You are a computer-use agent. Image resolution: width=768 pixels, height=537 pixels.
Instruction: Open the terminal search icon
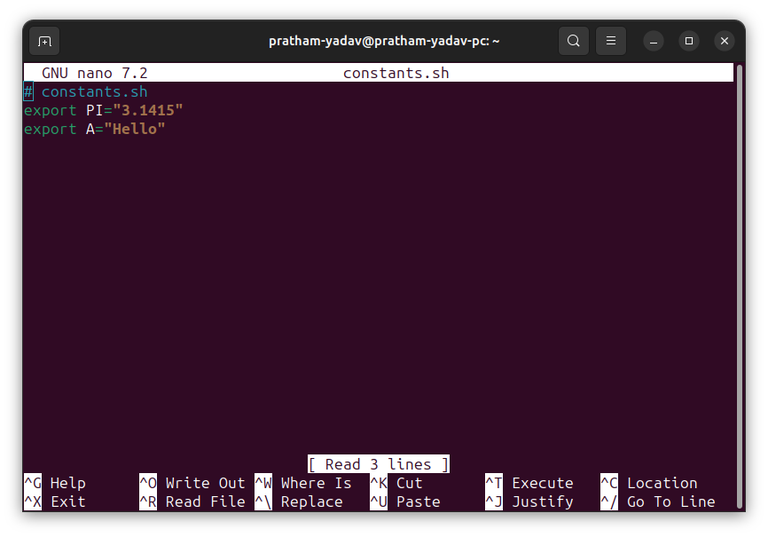coord(574,41)
